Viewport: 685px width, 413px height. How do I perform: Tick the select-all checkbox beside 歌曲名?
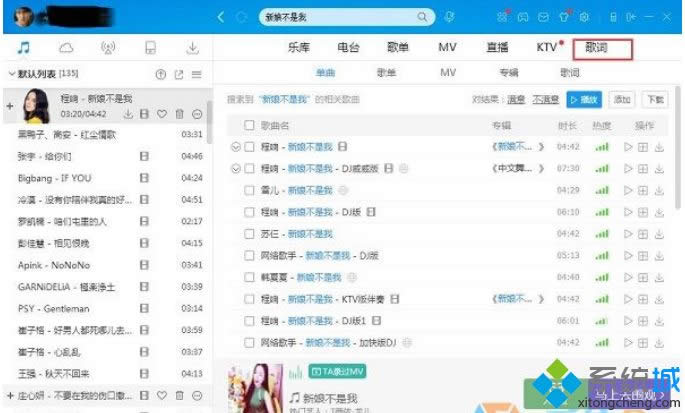tap(249, 125)
